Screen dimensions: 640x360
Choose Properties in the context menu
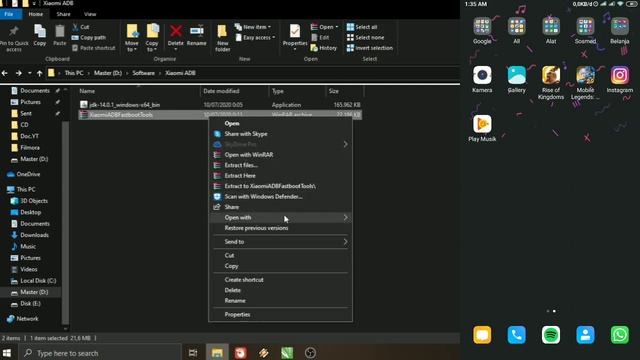(x=280, y=315)
